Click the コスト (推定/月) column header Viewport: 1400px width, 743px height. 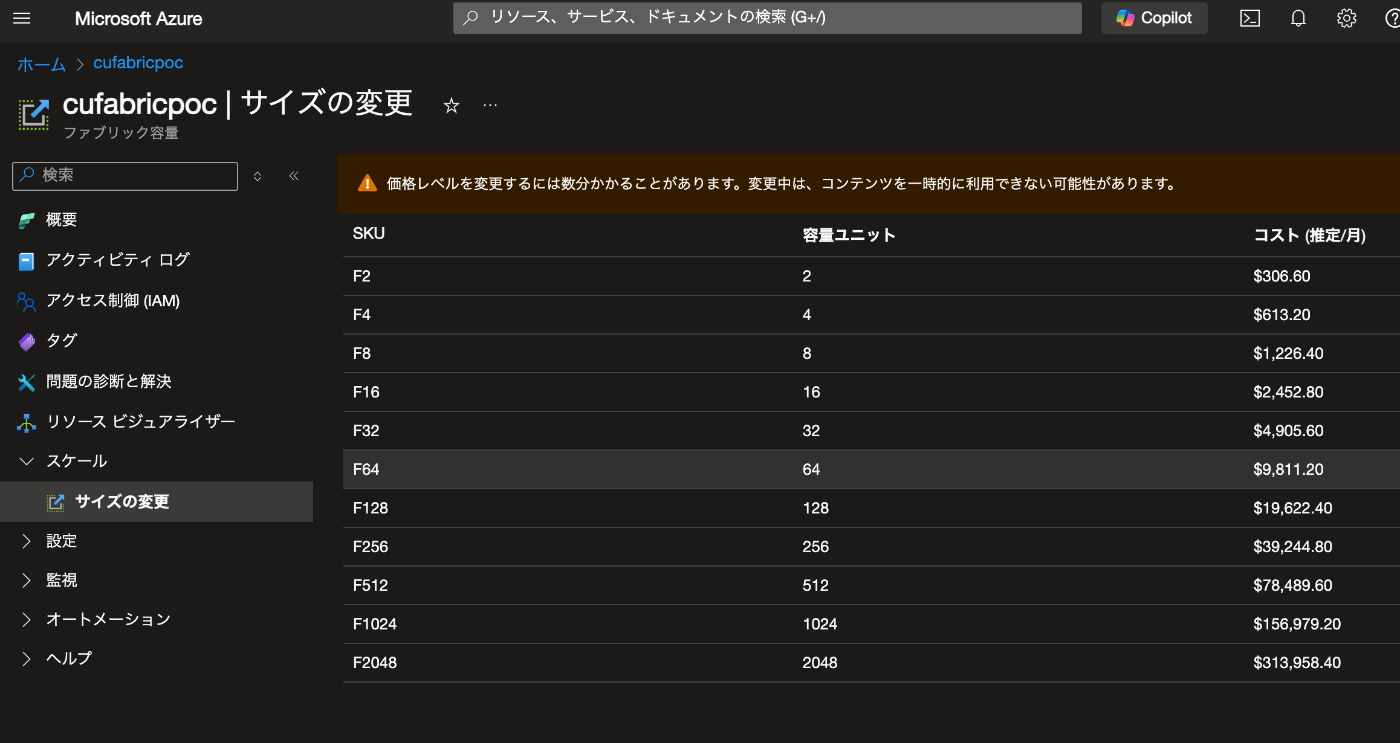pos(1309,236)
